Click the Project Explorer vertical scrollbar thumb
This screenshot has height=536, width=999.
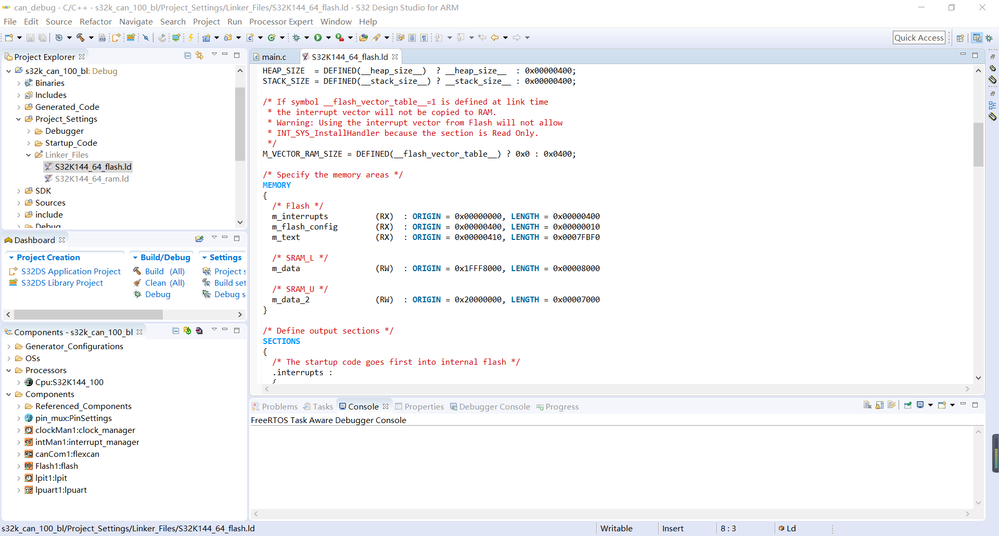(240, 124)
